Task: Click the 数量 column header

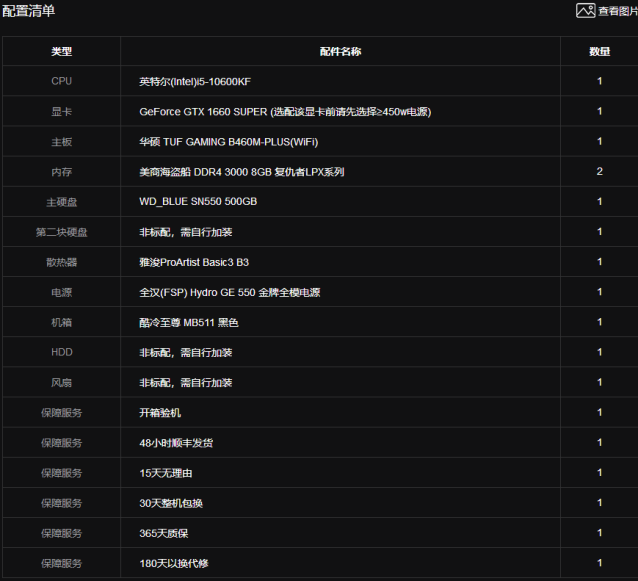Action: coord(599,52)
